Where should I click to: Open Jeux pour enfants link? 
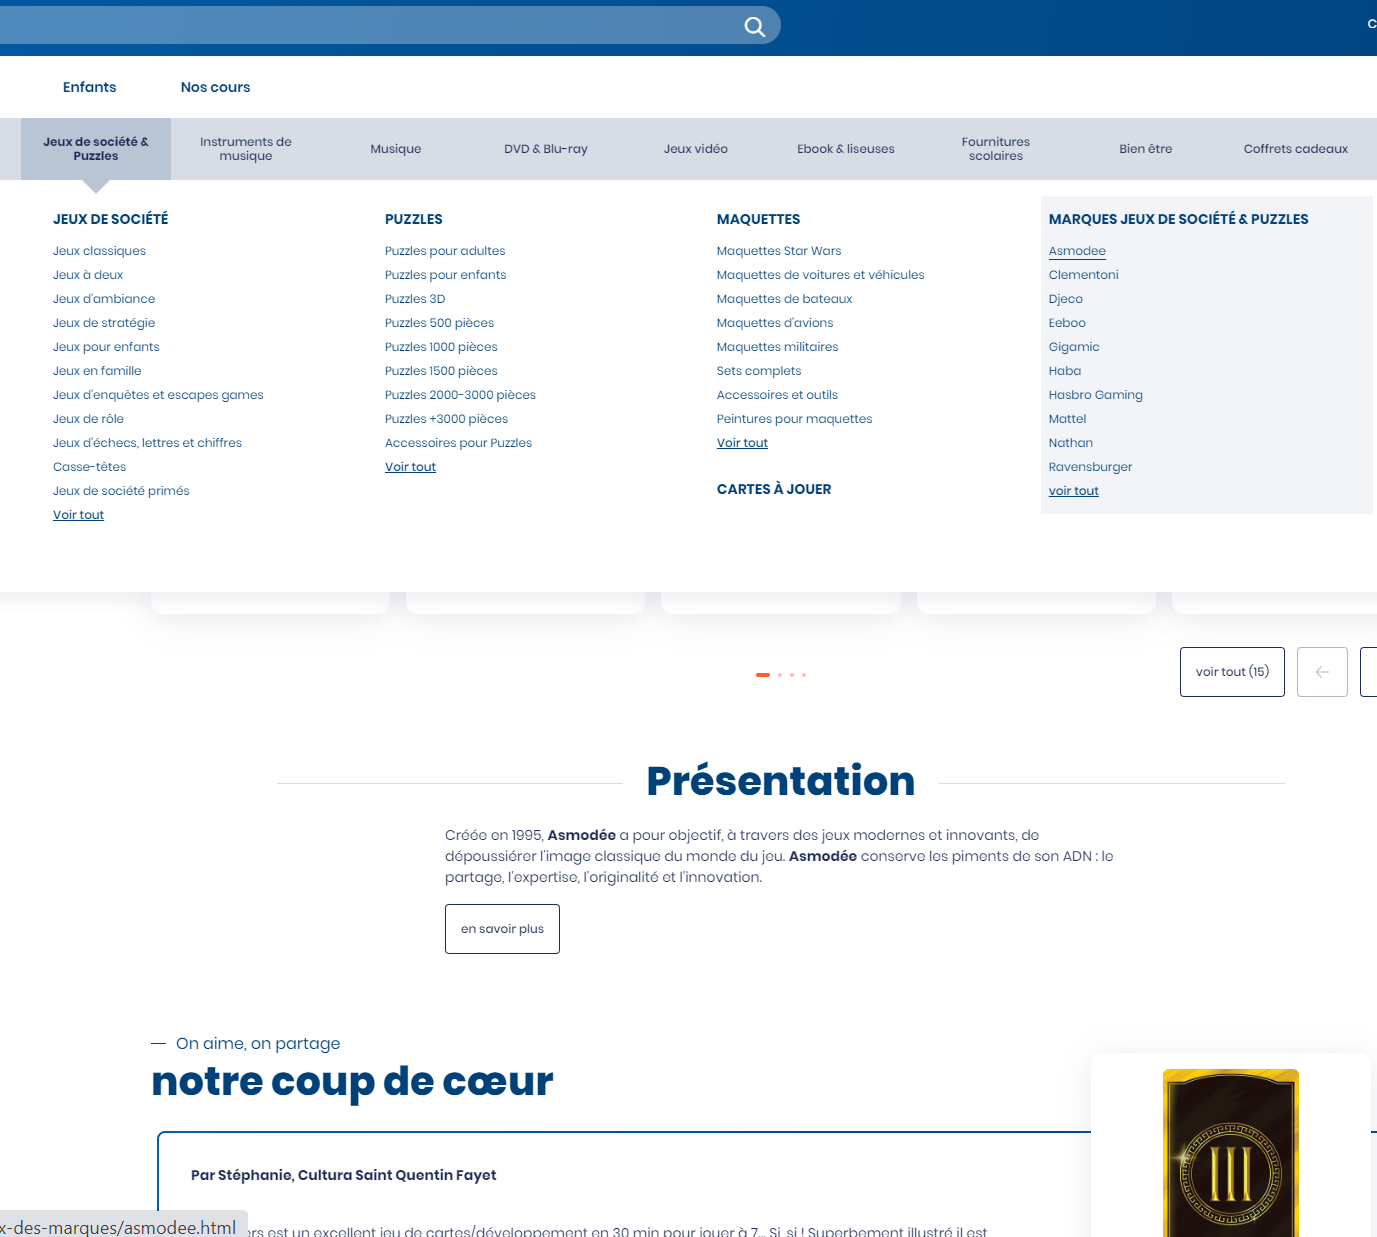click(x=106, y=347)
